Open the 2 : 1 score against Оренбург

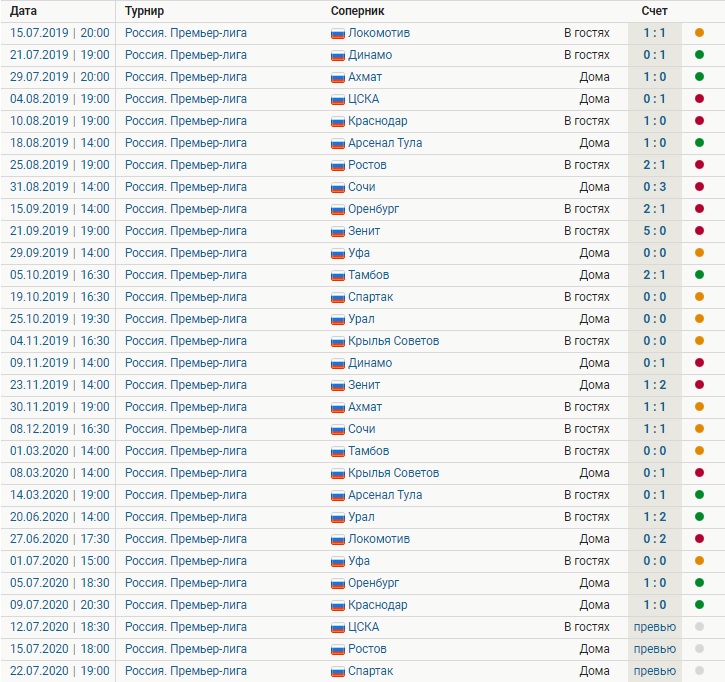655,209
